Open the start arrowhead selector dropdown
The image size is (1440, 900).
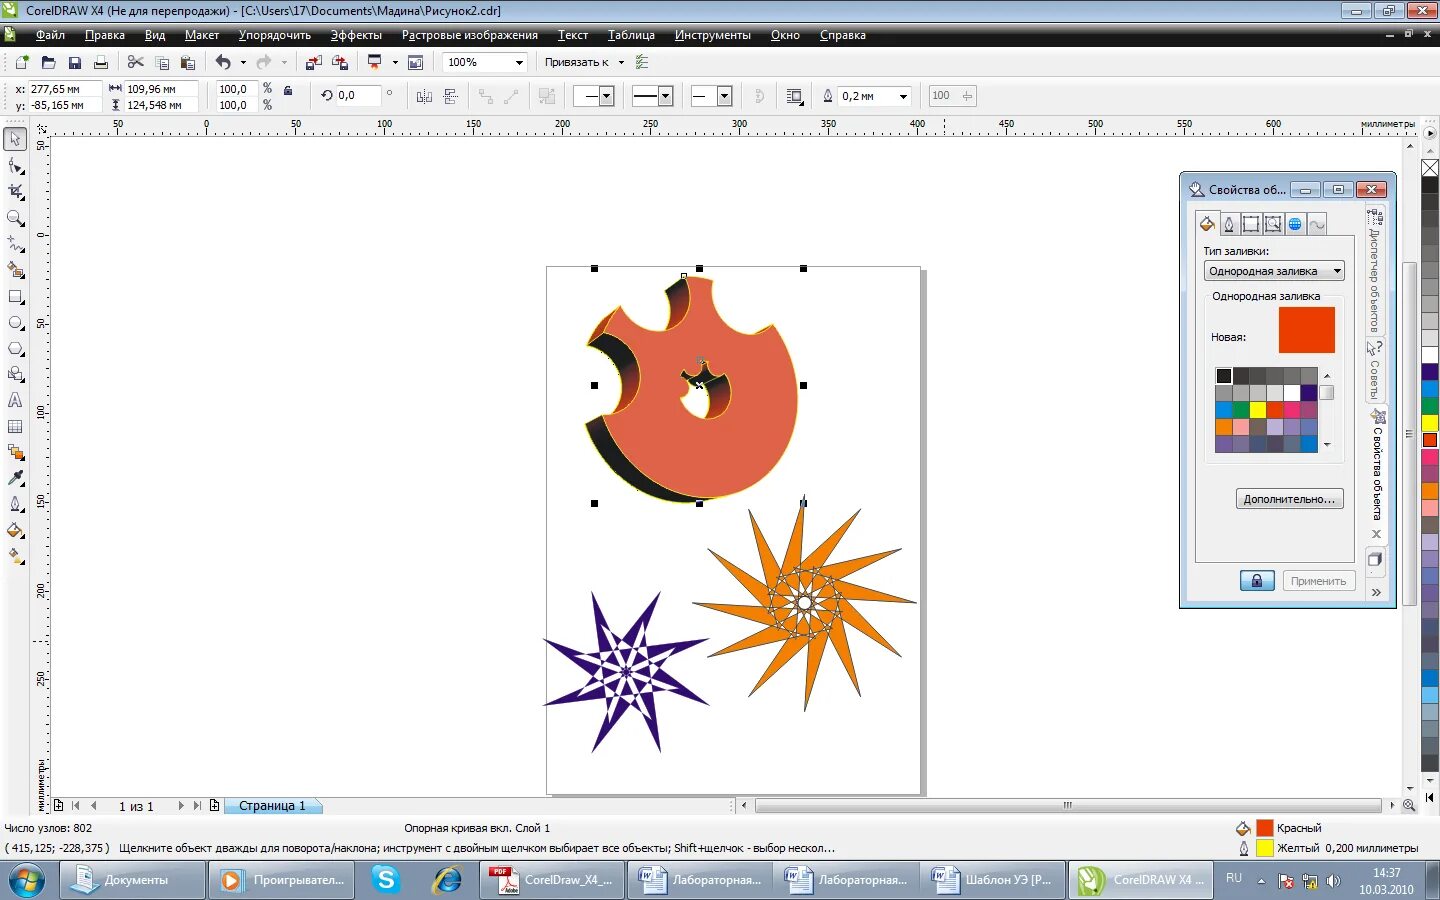605,96
